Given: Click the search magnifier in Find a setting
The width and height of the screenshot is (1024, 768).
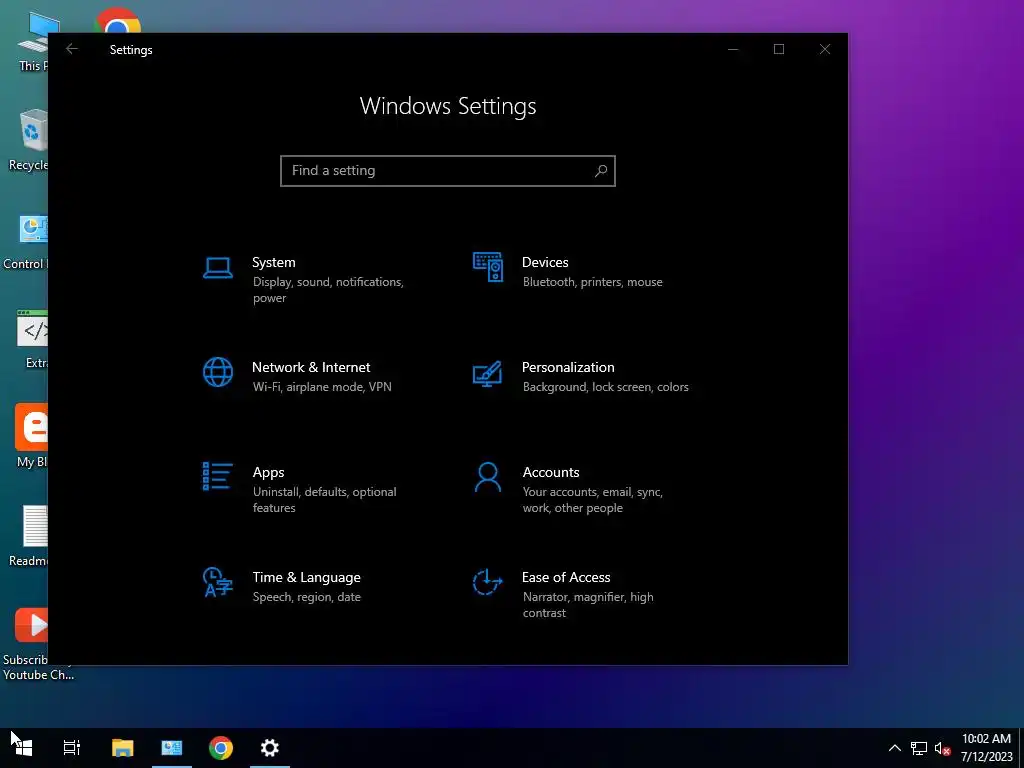Looking at the screenshot, I should point(601,170).
